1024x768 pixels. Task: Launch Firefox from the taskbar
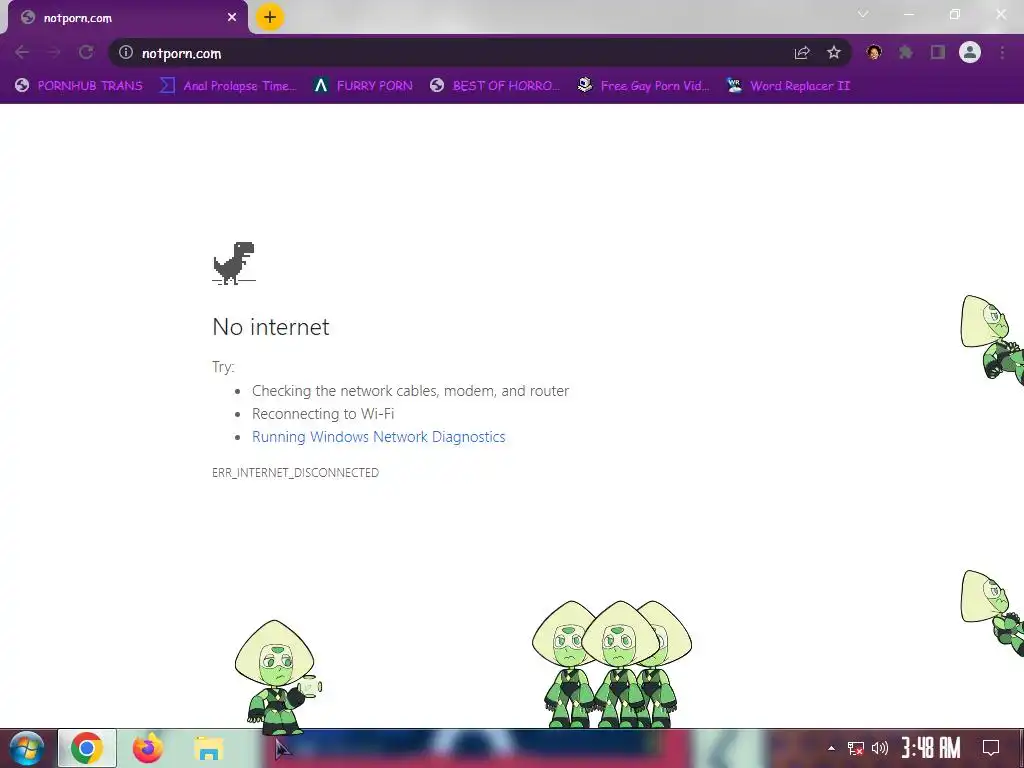[x=148, y=748]
